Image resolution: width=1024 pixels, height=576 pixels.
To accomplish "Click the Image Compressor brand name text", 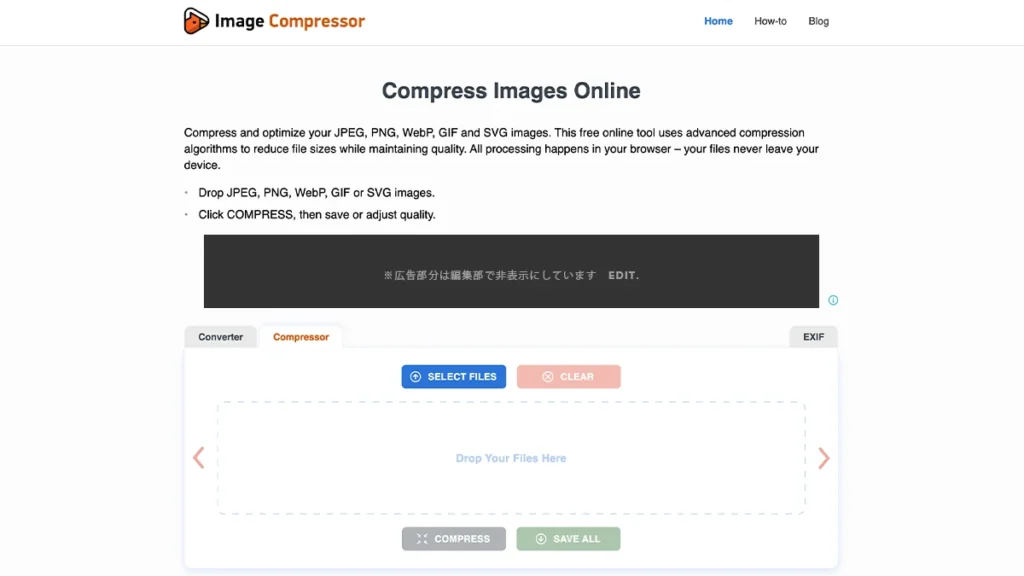I will [289, 22].
